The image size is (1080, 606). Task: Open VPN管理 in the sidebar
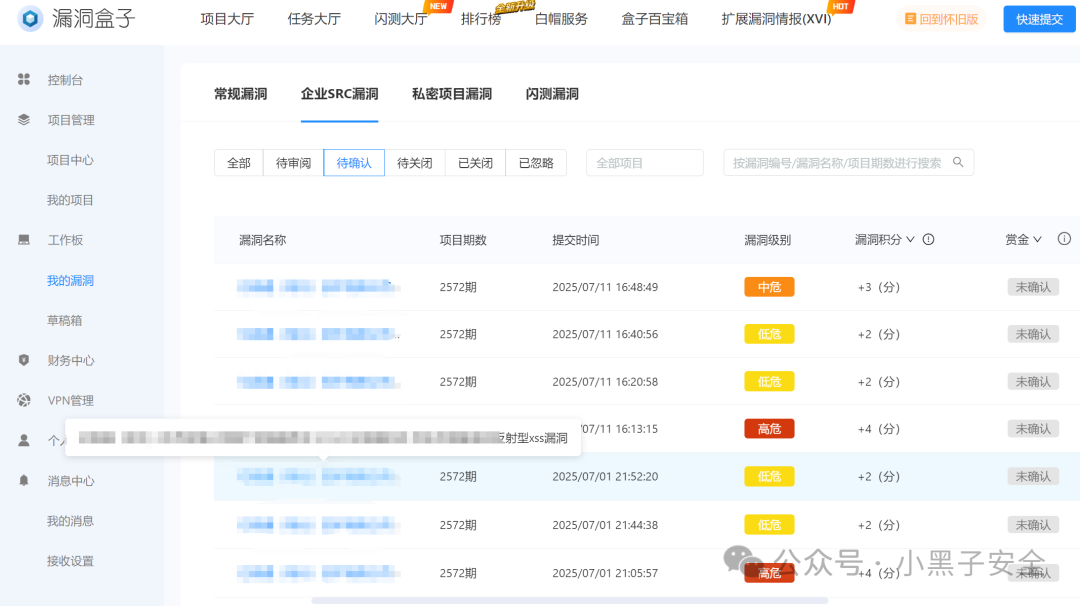tap(71, 400)
